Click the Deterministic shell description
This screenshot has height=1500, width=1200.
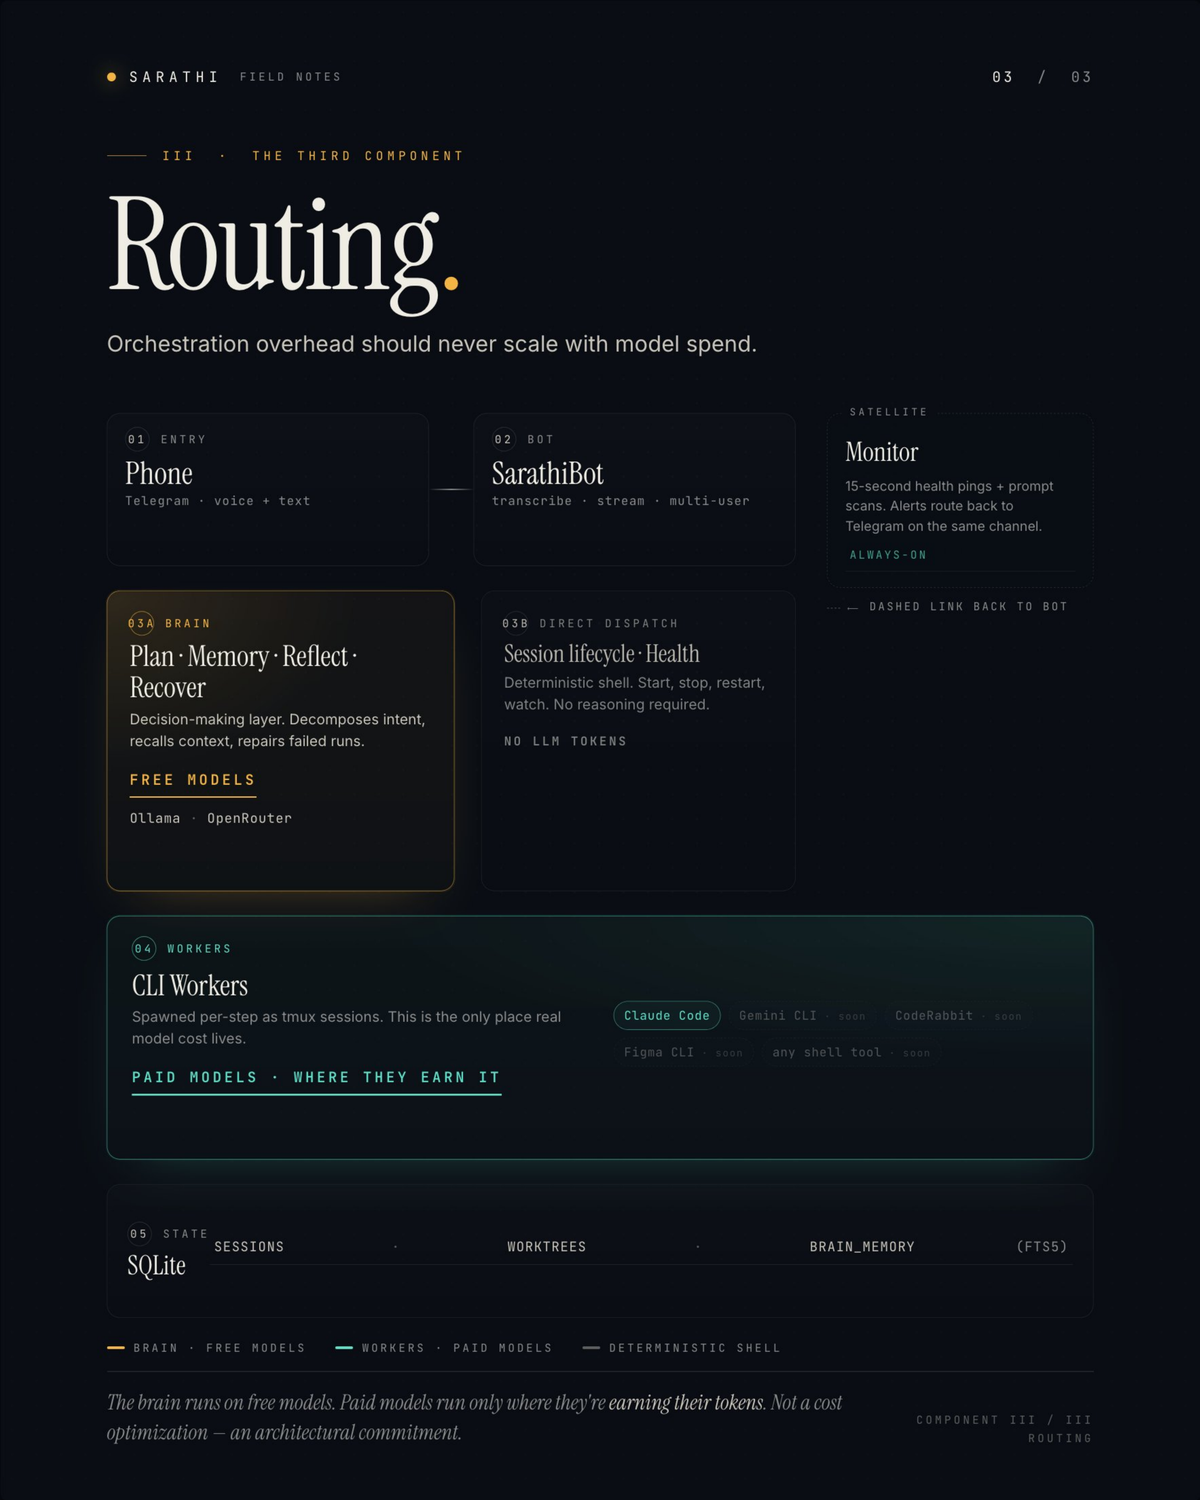click(x=634, y=693)
